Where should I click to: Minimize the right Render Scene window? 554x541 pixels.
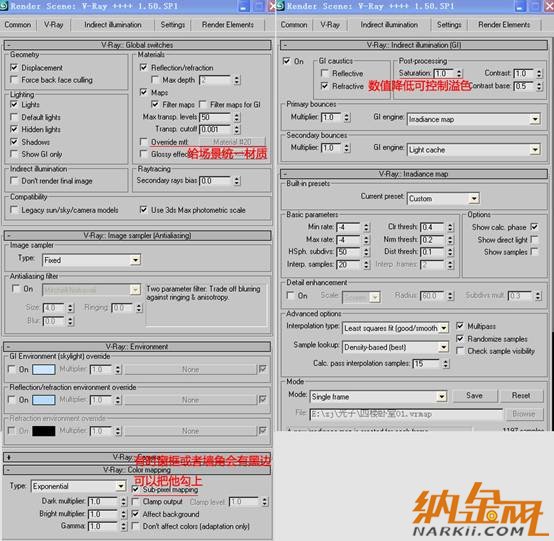pos(520,6)
